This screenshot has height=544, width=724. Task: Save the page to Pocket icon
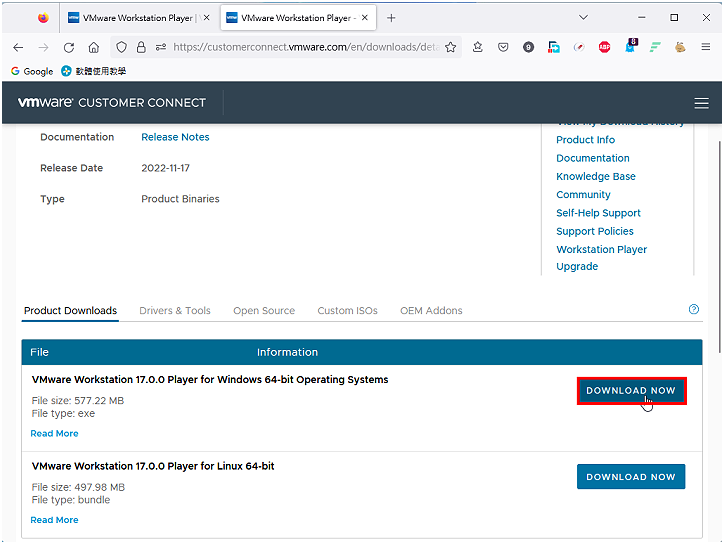point(503,47)
